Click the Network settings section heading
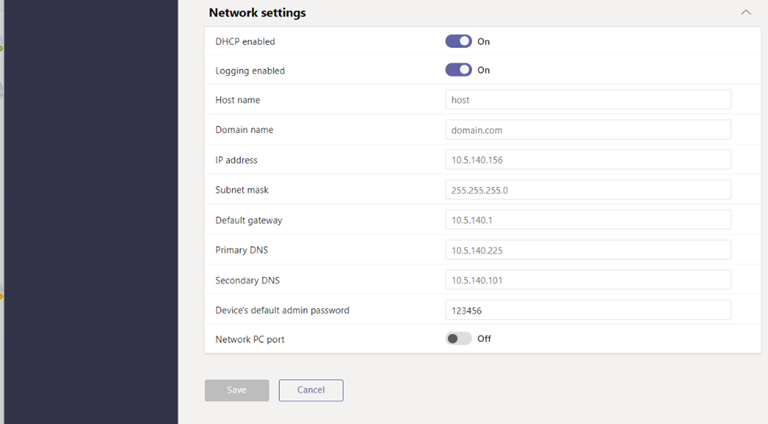768x424 pixels. tap(257, 13)
